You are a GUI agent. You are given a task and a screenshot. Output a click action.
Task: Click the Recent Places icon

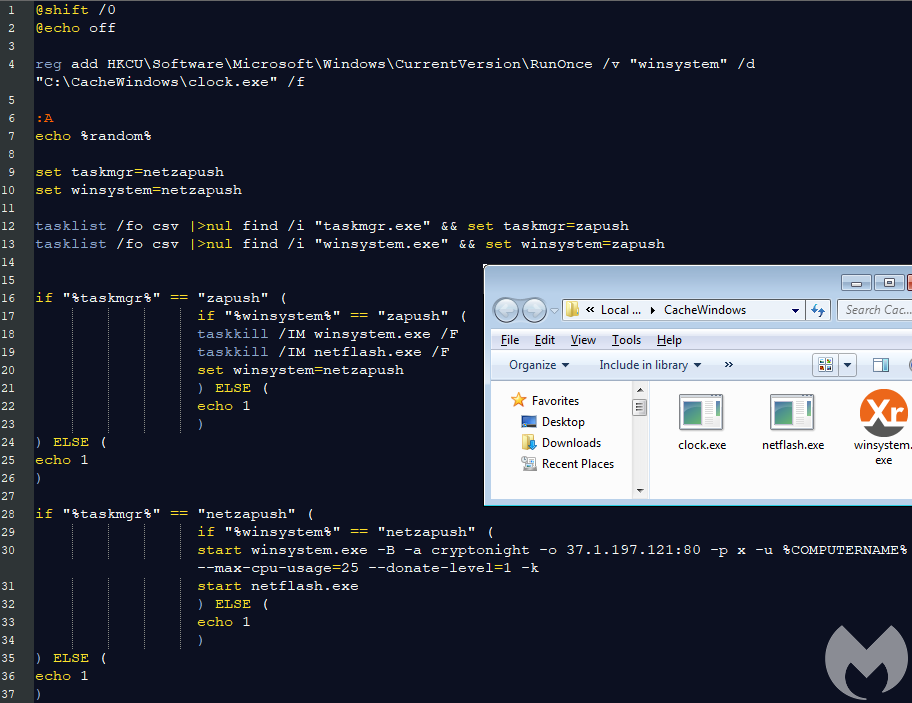[x=529, y=463]
